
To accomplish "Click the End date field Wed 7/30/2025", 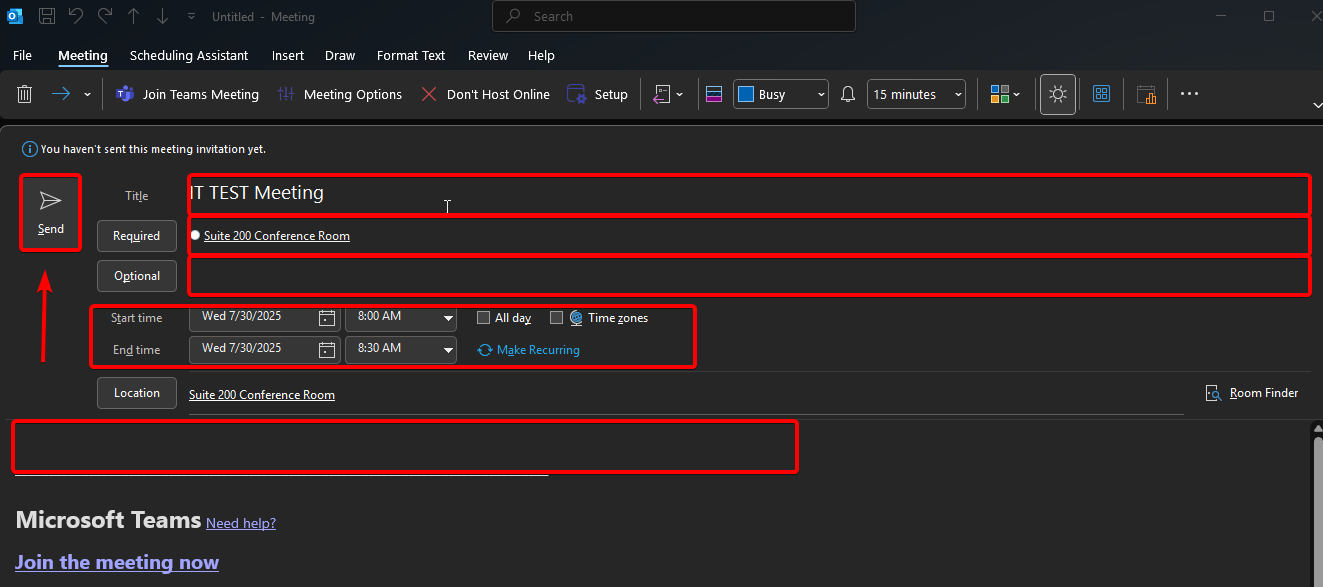I will [252, 349].
